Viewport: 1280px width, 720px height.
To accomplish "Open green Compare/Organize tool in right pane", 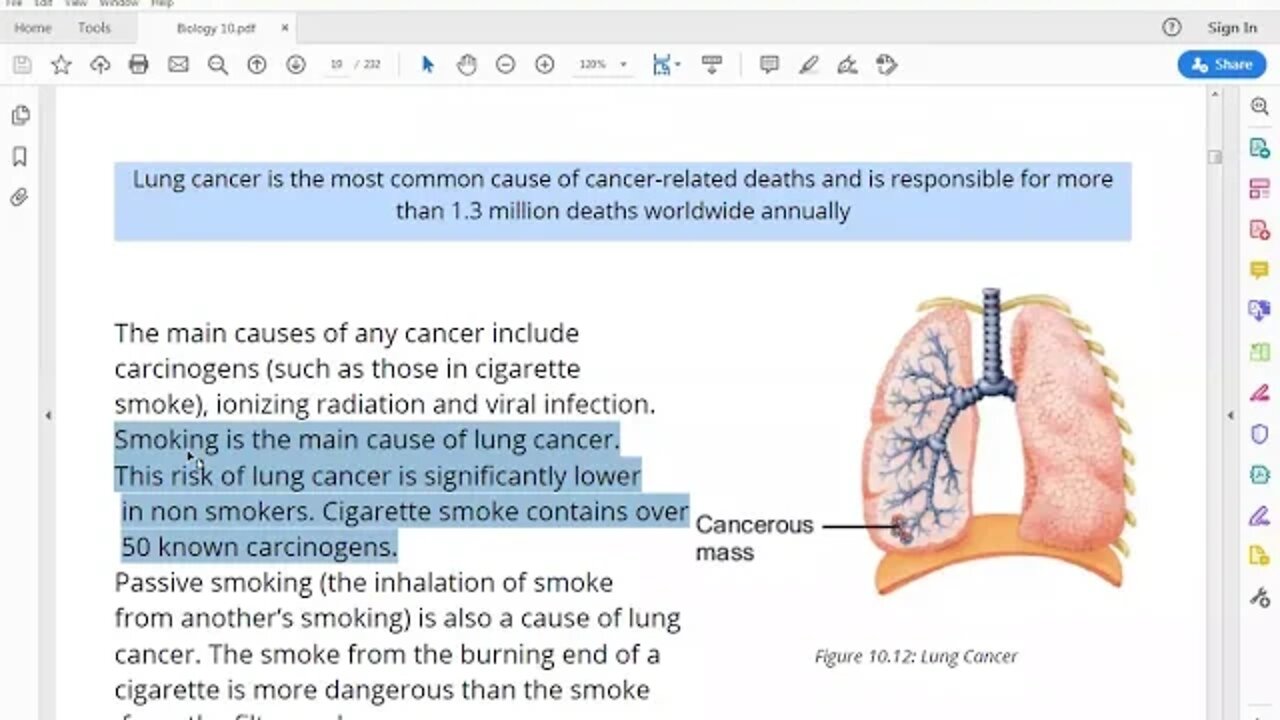I will (x=1260, y=352).
